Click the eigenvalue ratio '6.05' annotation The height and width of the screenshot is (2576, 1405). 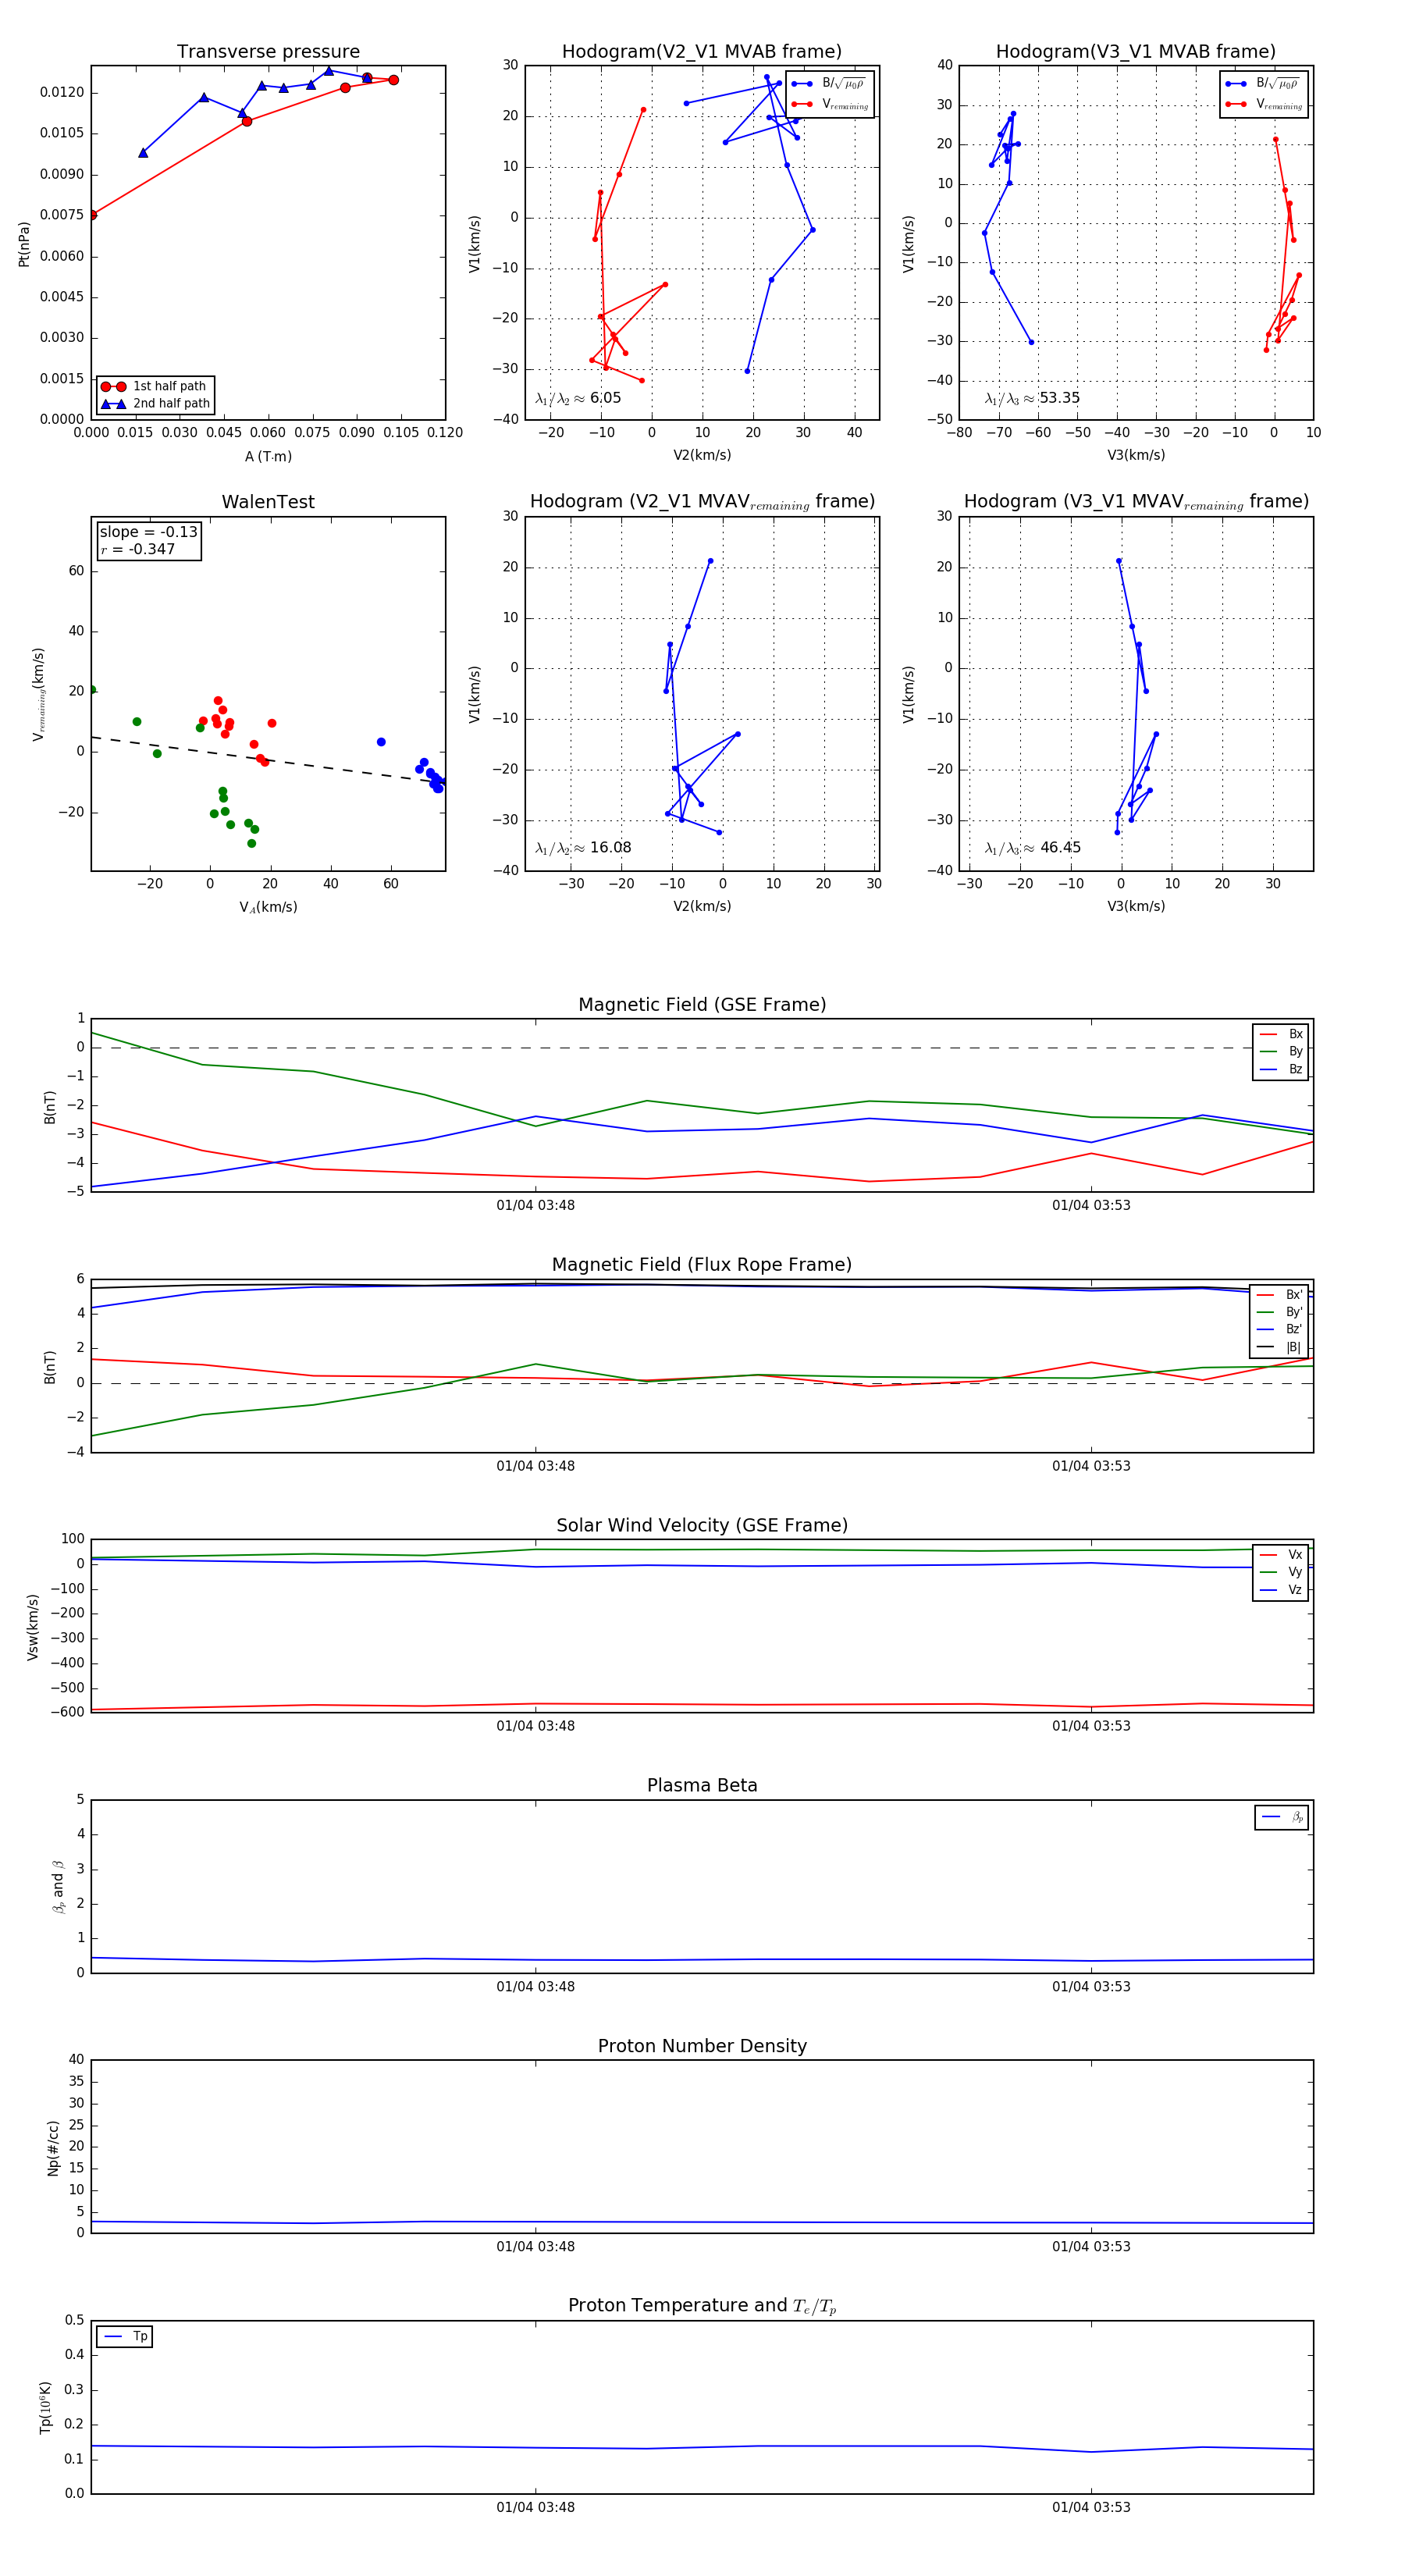pyautogui.click(x=578, y=398)
